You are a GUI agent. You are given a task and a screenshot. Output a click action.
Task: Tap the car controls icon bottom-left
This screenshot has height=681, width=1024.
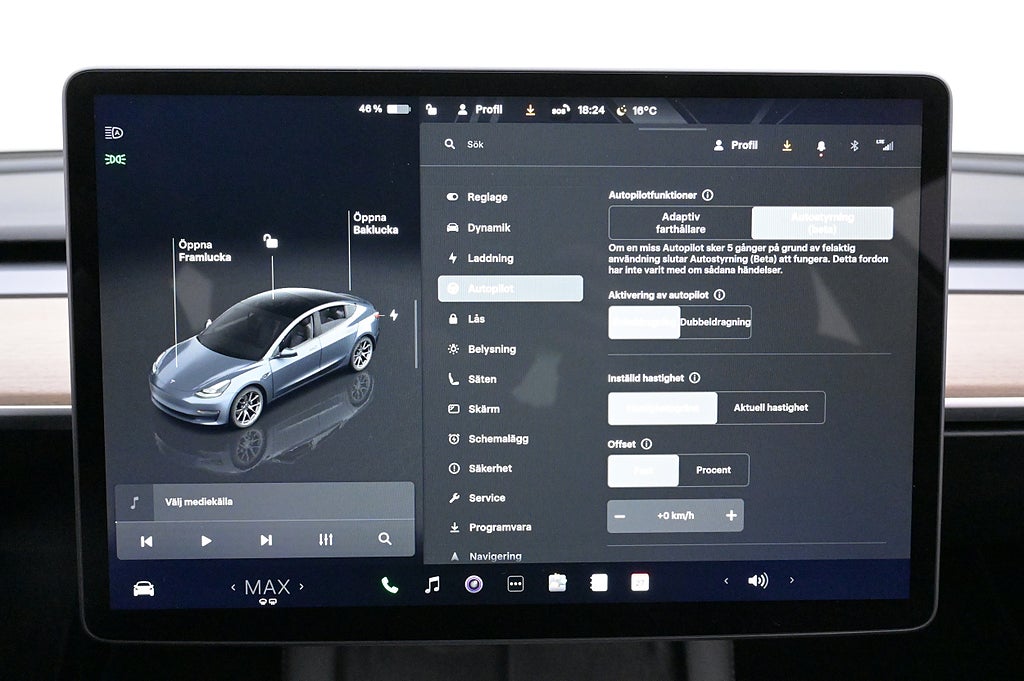coord(144,588)
